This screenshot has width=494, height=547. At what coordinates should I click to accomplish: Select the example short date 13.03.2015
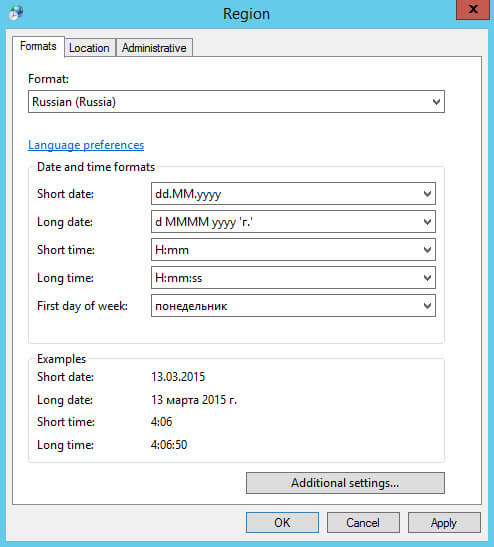click(178, 377)
